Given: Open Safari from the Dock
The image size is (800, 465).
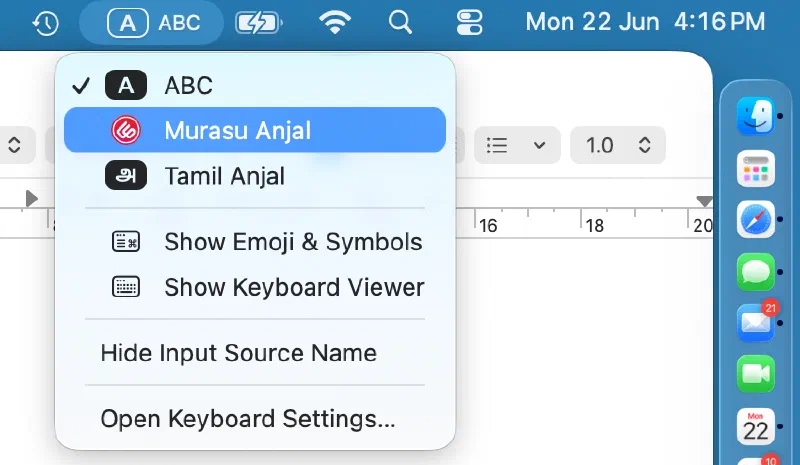Looking at the screenshot, I should (x=756, y=219).
